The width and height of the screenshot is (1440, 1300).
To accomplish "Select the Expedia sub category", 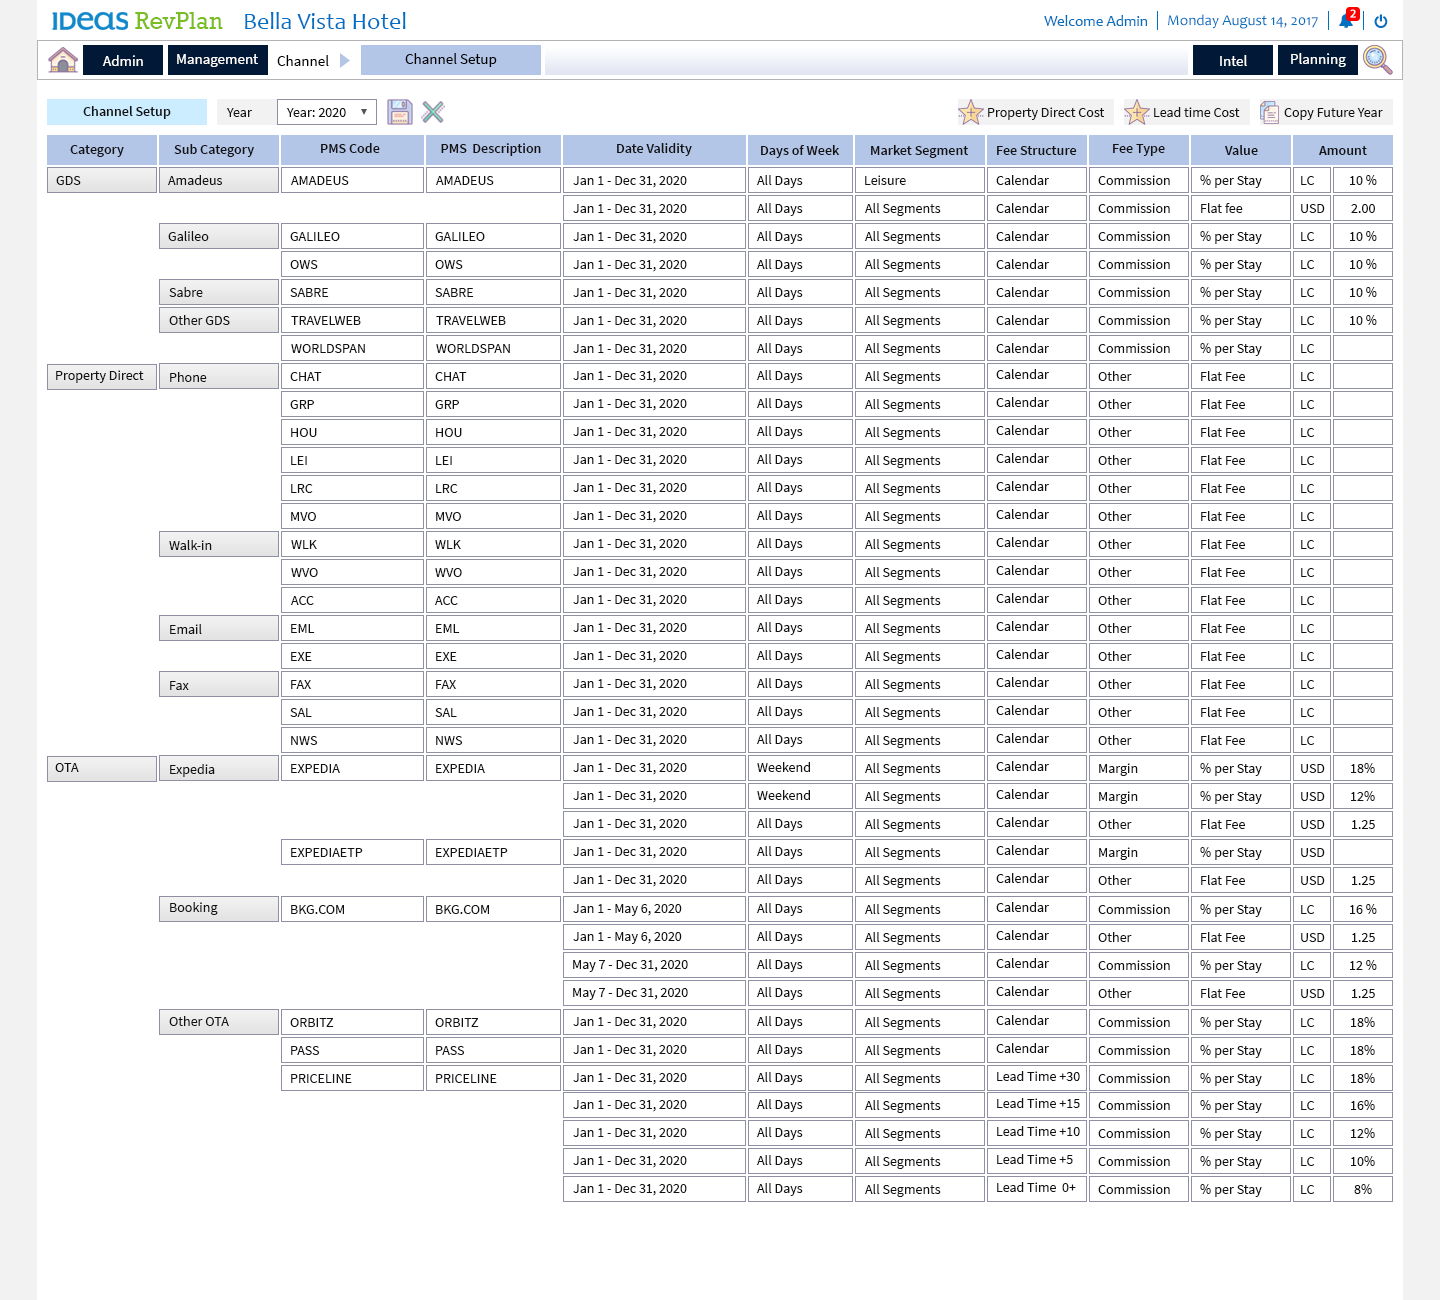I will pyautogui.click(x=218, y=769).
